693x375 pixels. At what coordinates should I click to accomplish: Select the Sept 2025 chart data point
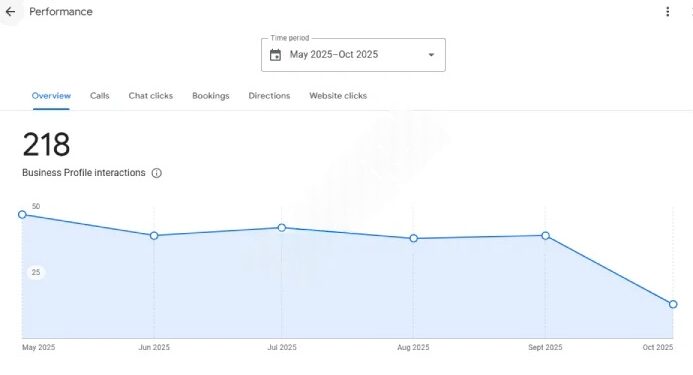coord(545,236)
